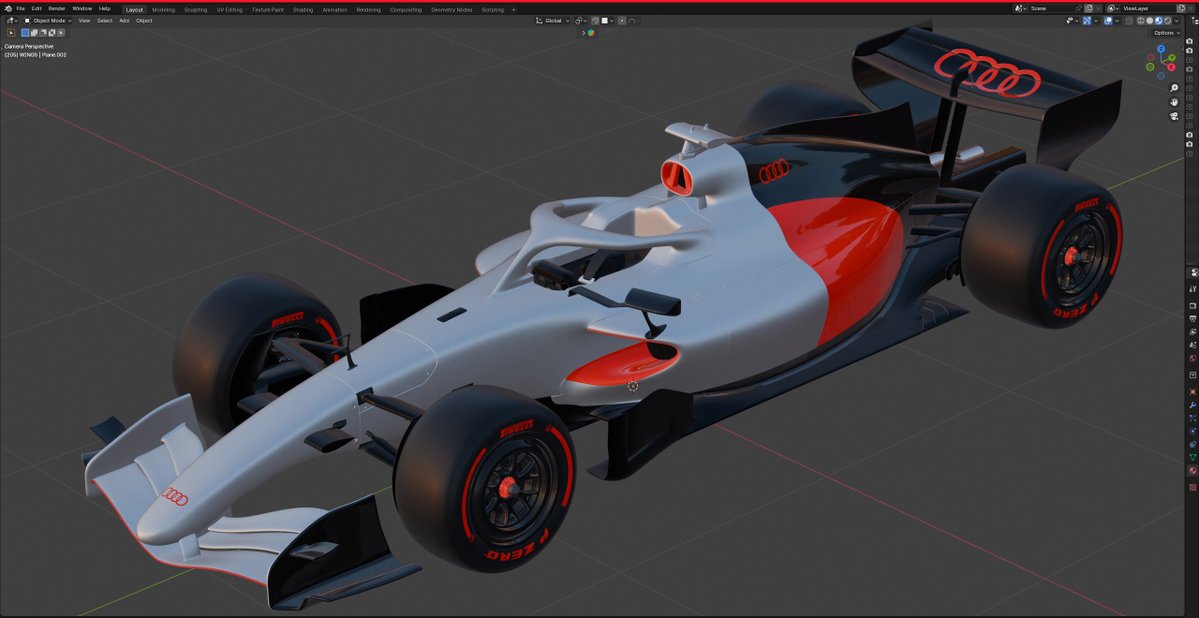Open the File menu
Viewport: 1199px width, 618px height.
(x=21, y=8)
